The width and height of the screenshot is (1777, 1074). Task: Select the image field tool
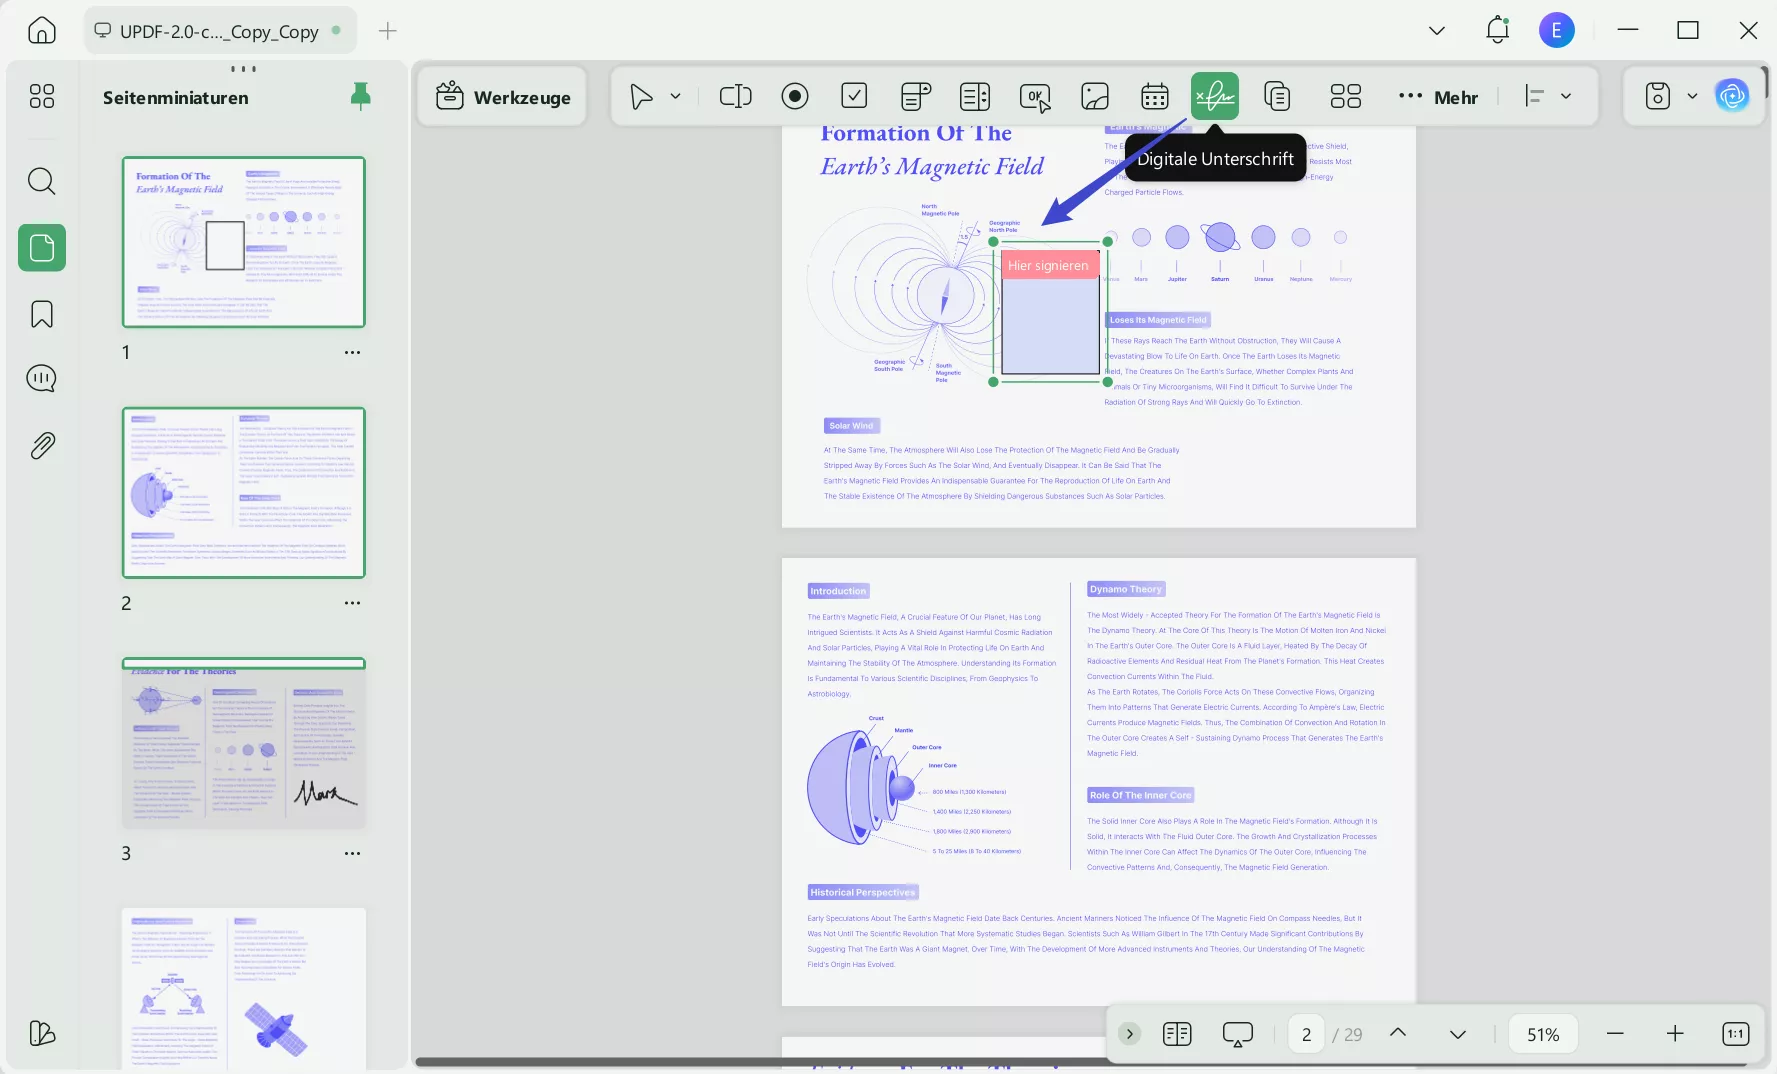click(x=1095, y=96)
